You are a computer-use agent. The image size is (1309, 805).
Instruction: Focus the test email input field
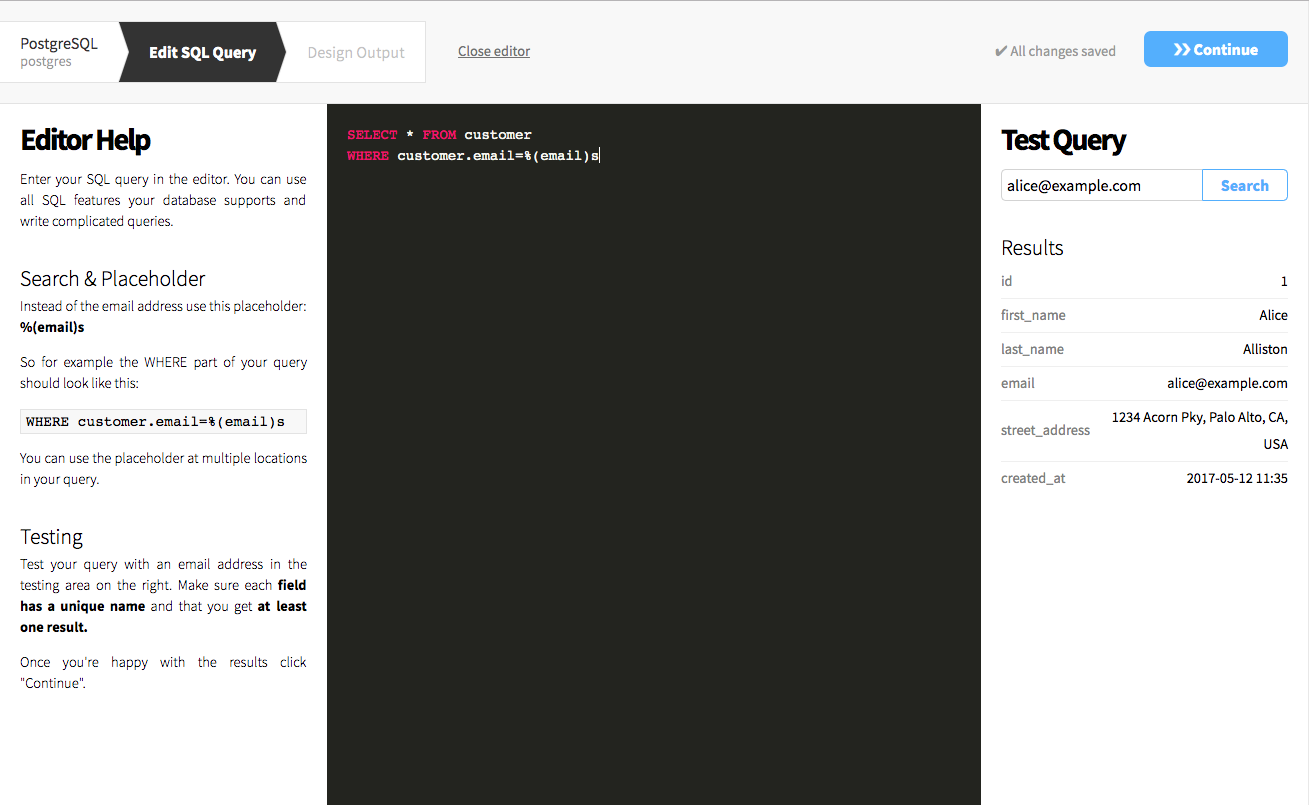pos(1101,185)
